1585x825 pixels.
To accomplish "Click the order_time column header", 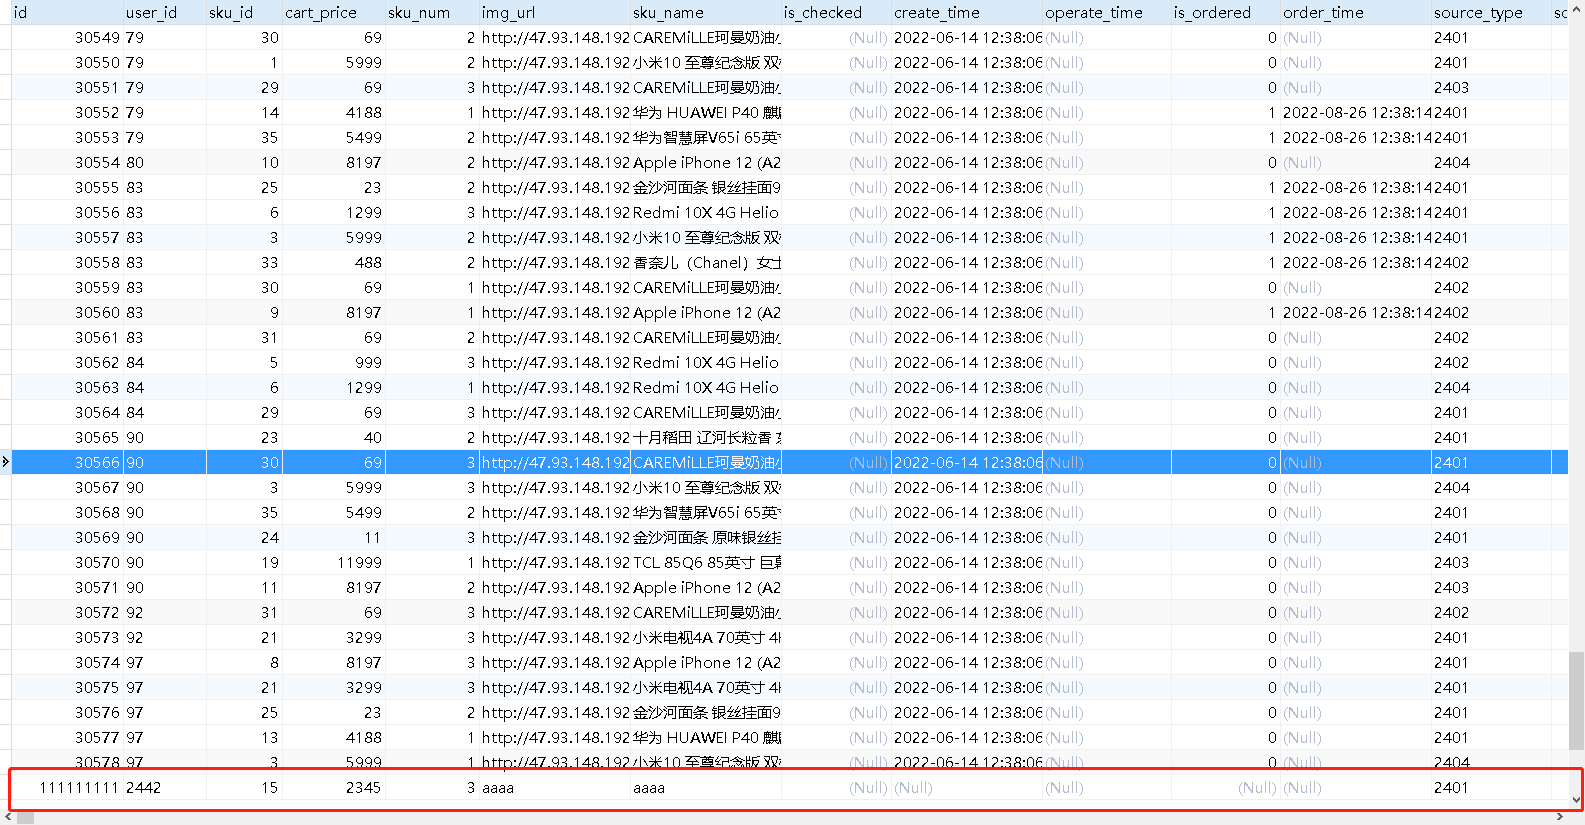I will click(x=1356, y=12).
